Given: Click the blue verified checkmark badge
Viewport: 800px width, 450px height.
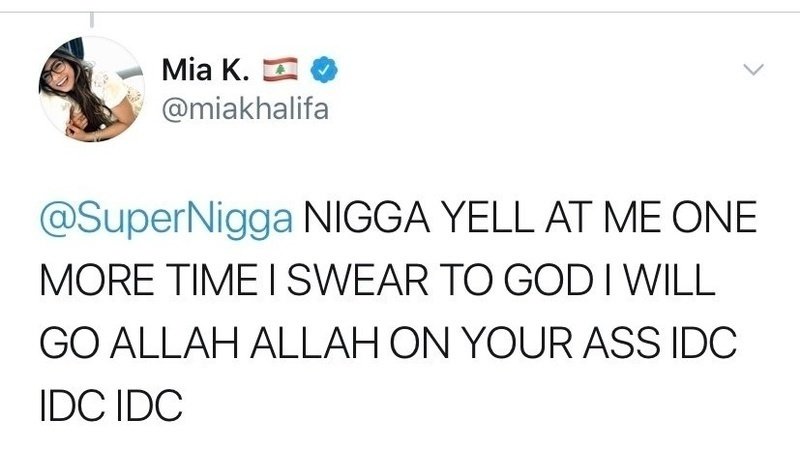Looking at the screenshot, I should [x=324, y=70].
